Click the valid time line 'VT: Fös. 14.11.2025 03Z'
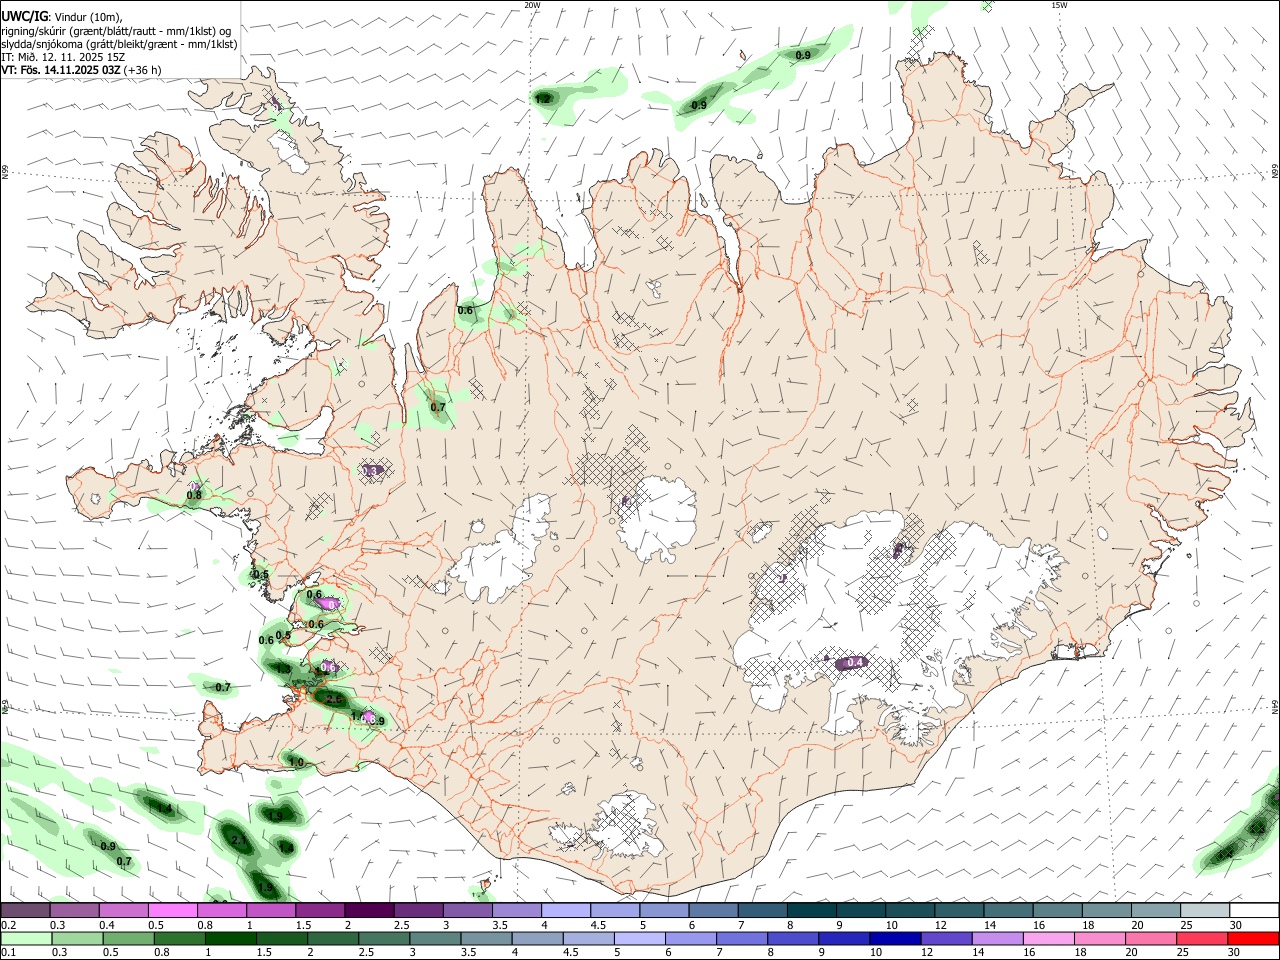The image size is (1280, 960). tap(61, 70)
